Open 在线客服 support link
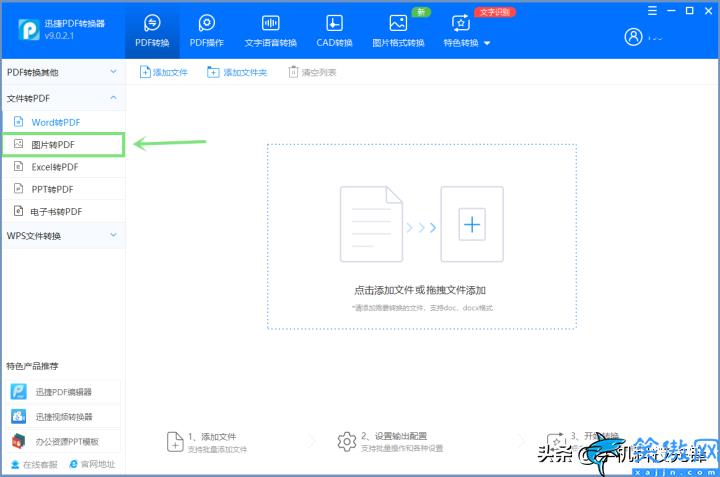This screenshot has height=477, width=720. click(34, 465)
